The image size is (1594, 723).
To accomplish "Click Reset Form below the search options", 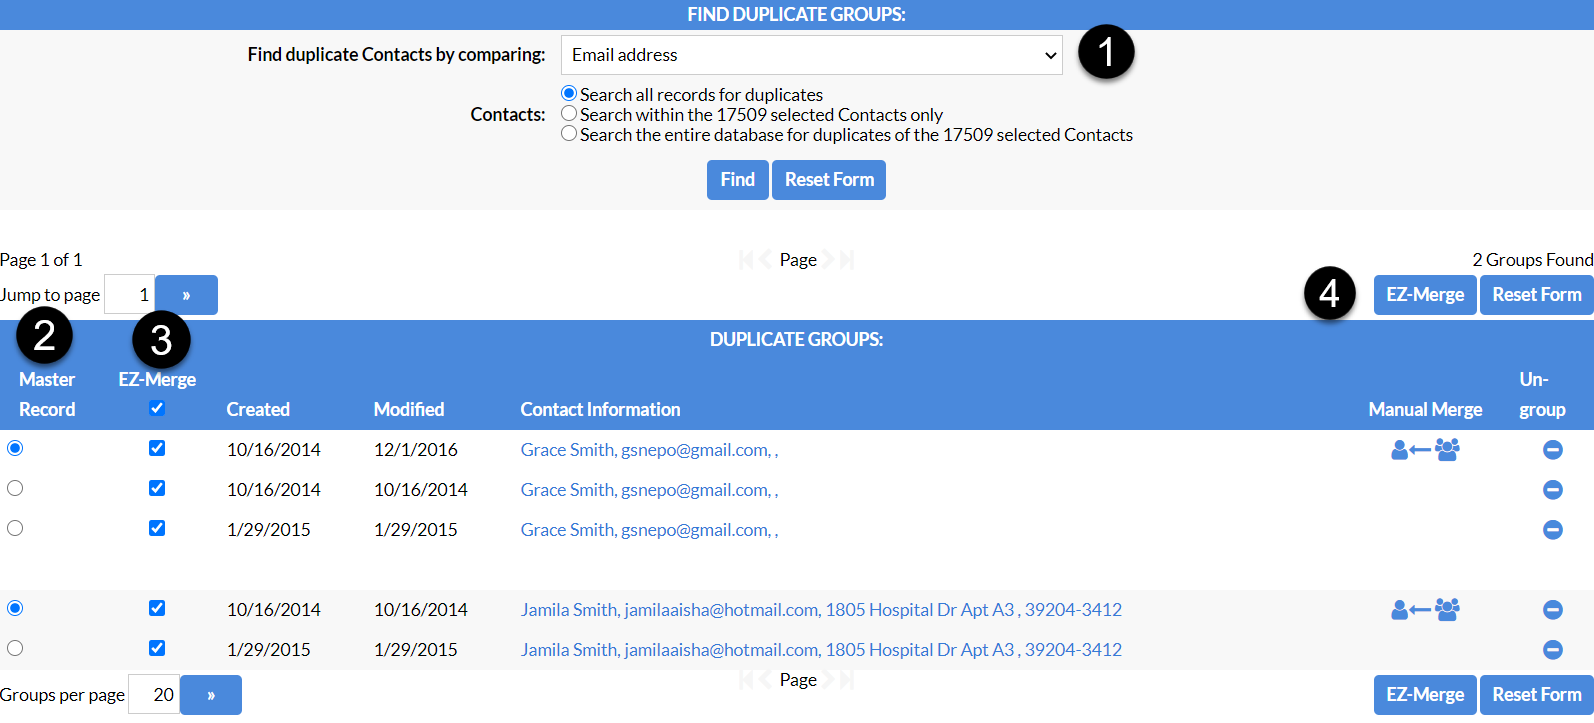I will [829, 180].
